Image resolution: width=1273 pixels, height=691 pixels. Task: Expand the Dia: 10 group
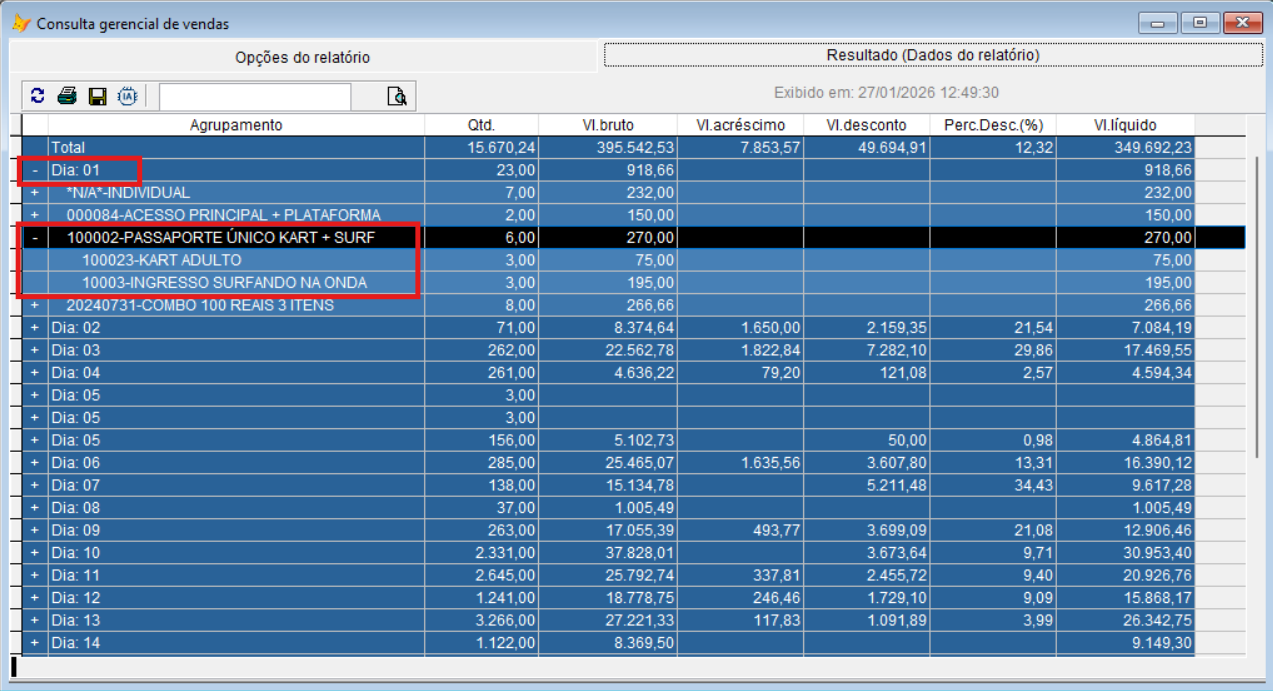(35, 553)
